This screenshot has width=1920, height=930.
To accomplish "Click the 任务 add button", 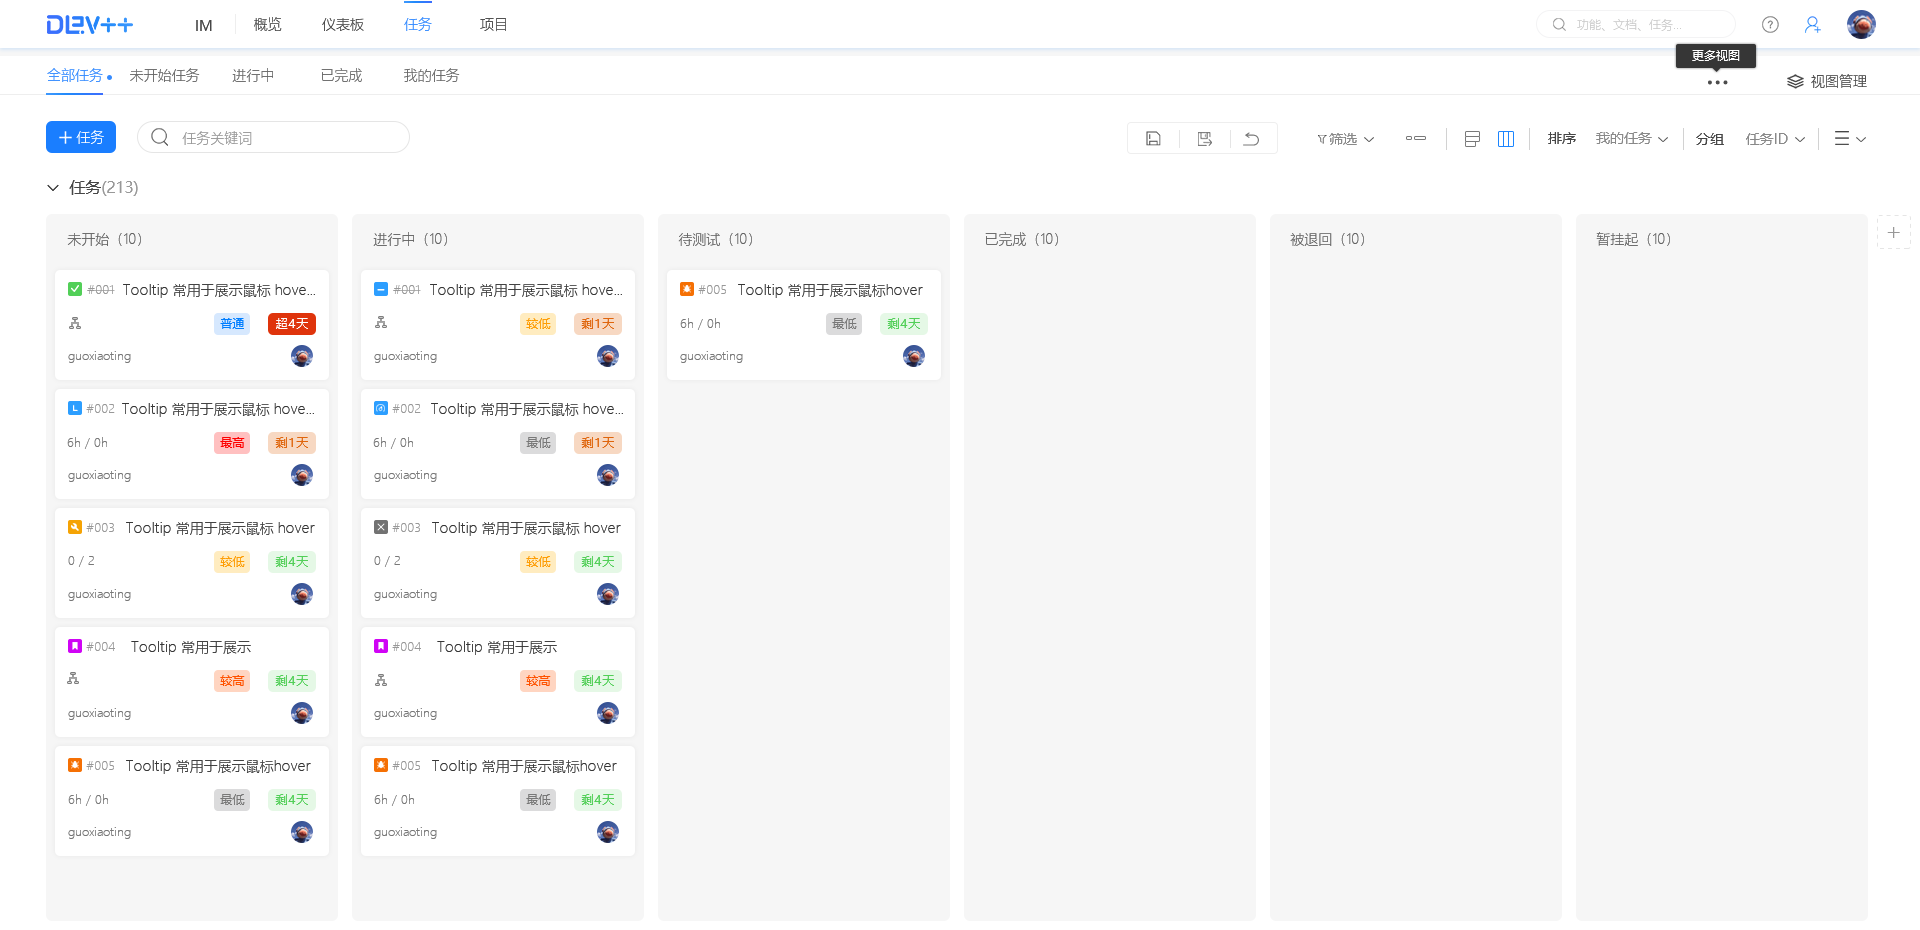I will tap(81, 137).
